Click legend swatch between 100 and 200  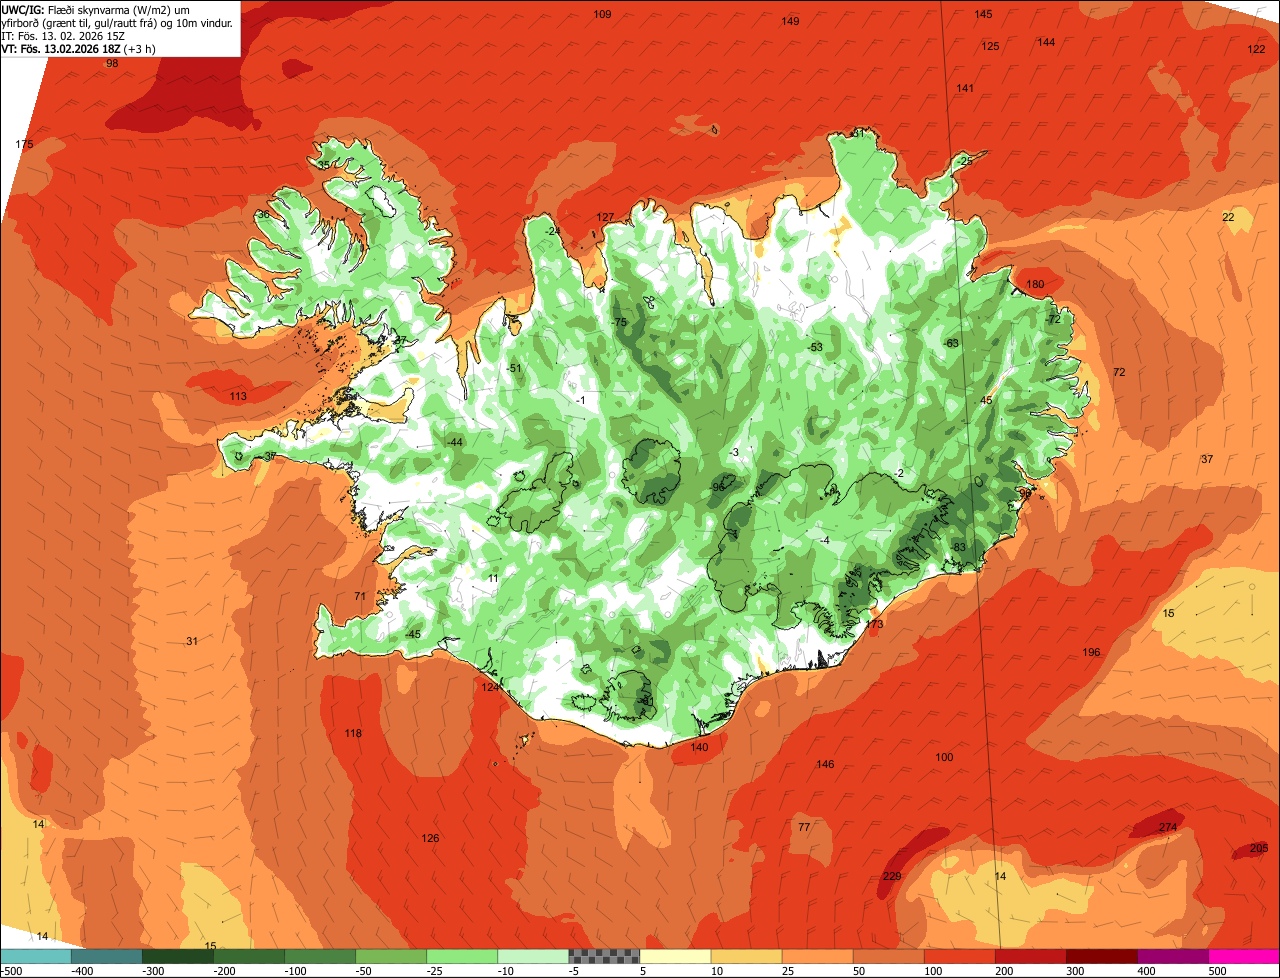959,956
